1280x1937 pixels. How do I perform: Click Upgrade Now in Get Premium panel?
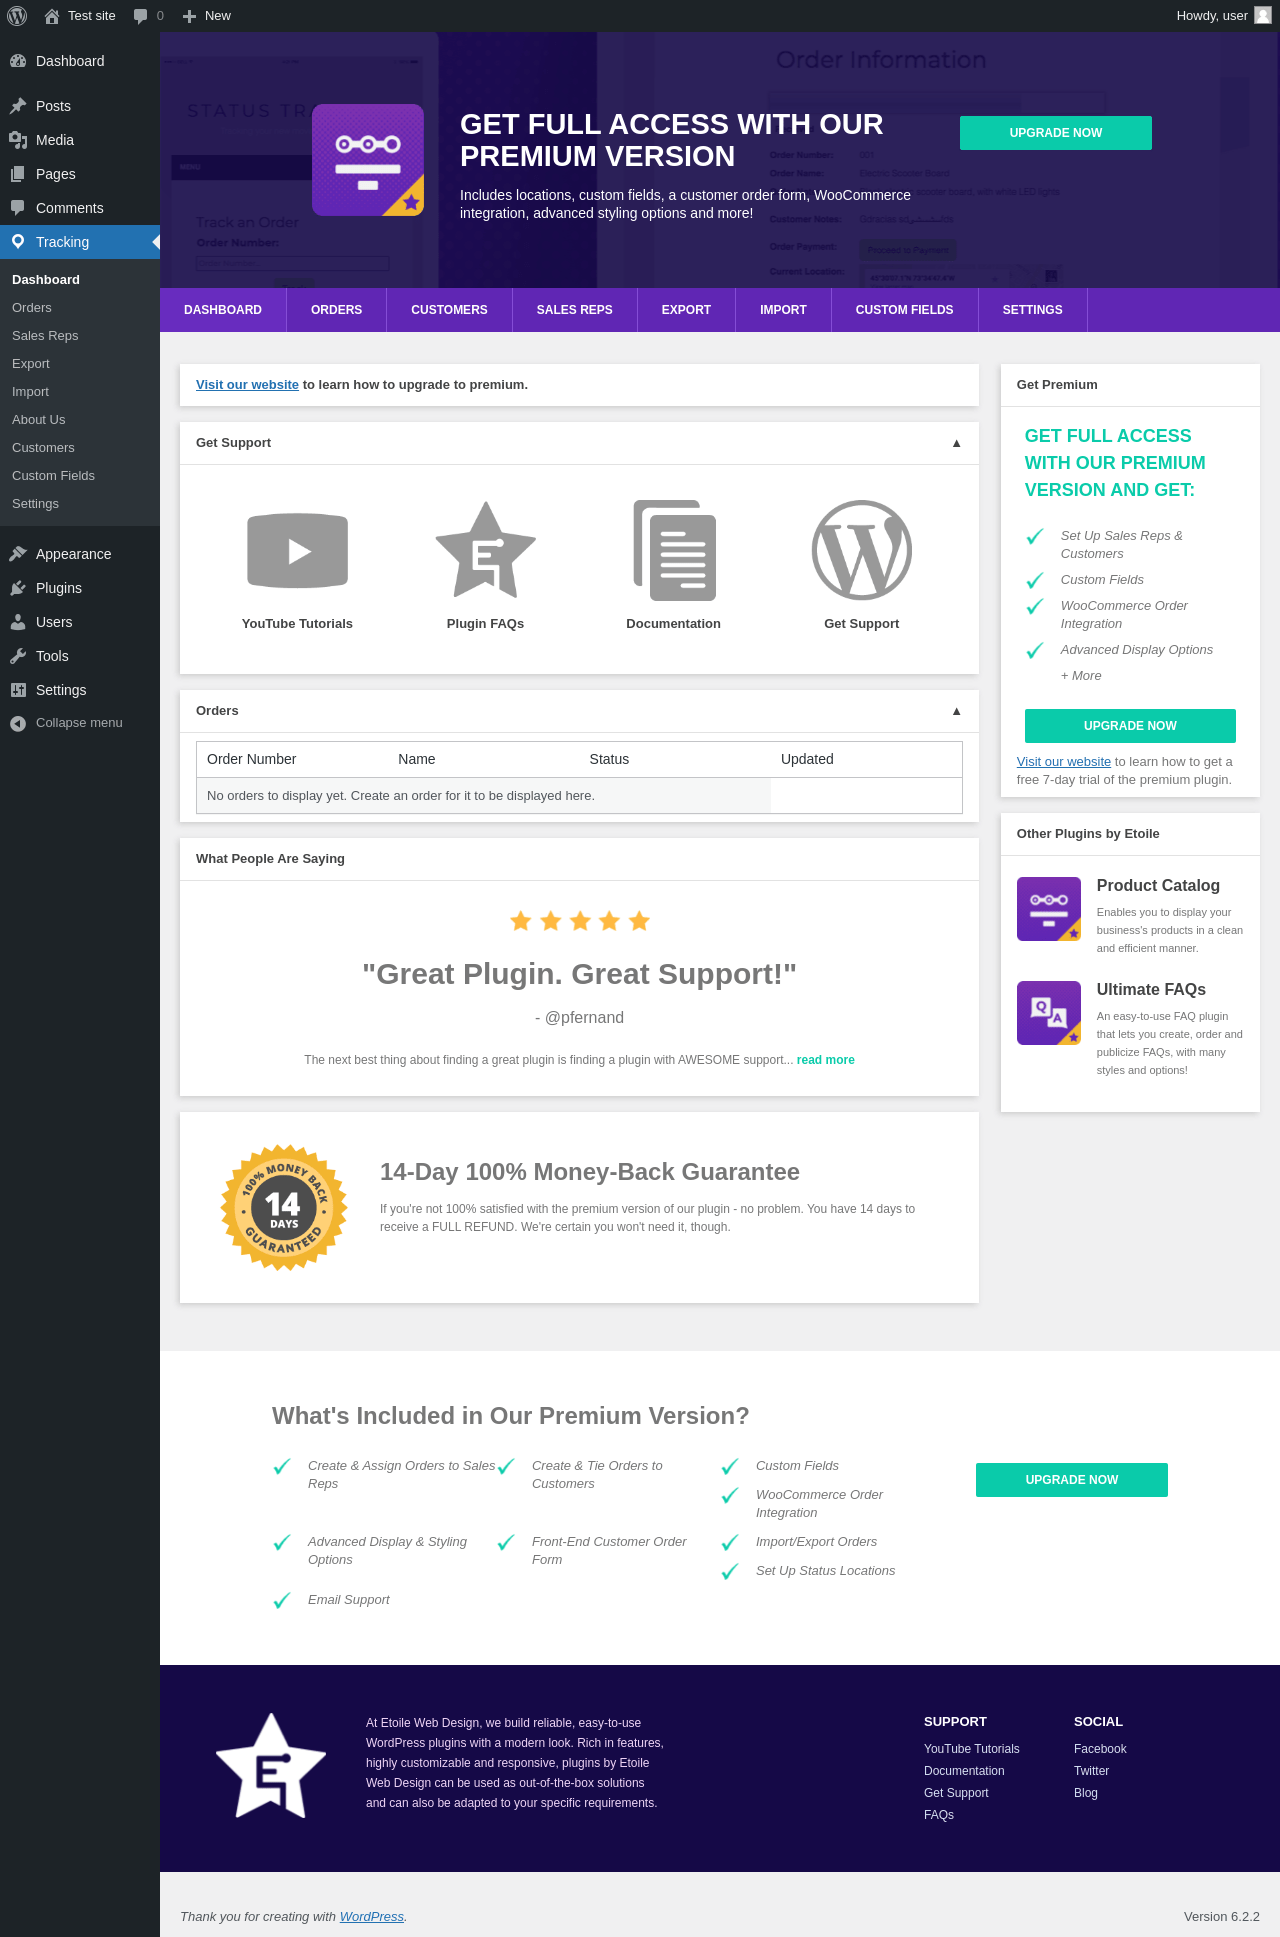tap(1130, 726)
